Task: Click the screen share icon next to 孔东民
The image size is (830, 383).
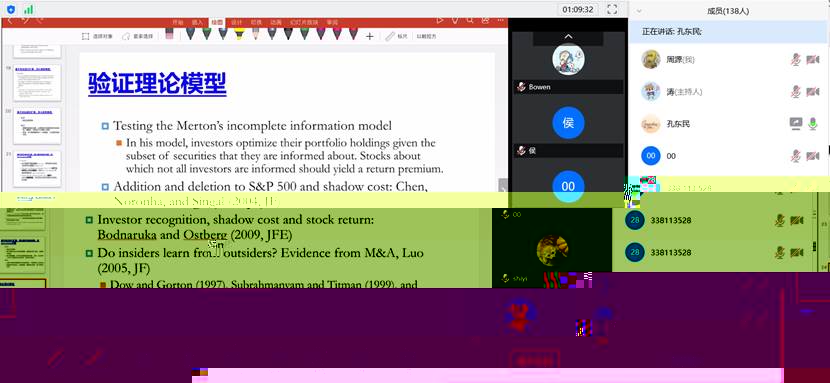Action: click(x=796, y=124)
